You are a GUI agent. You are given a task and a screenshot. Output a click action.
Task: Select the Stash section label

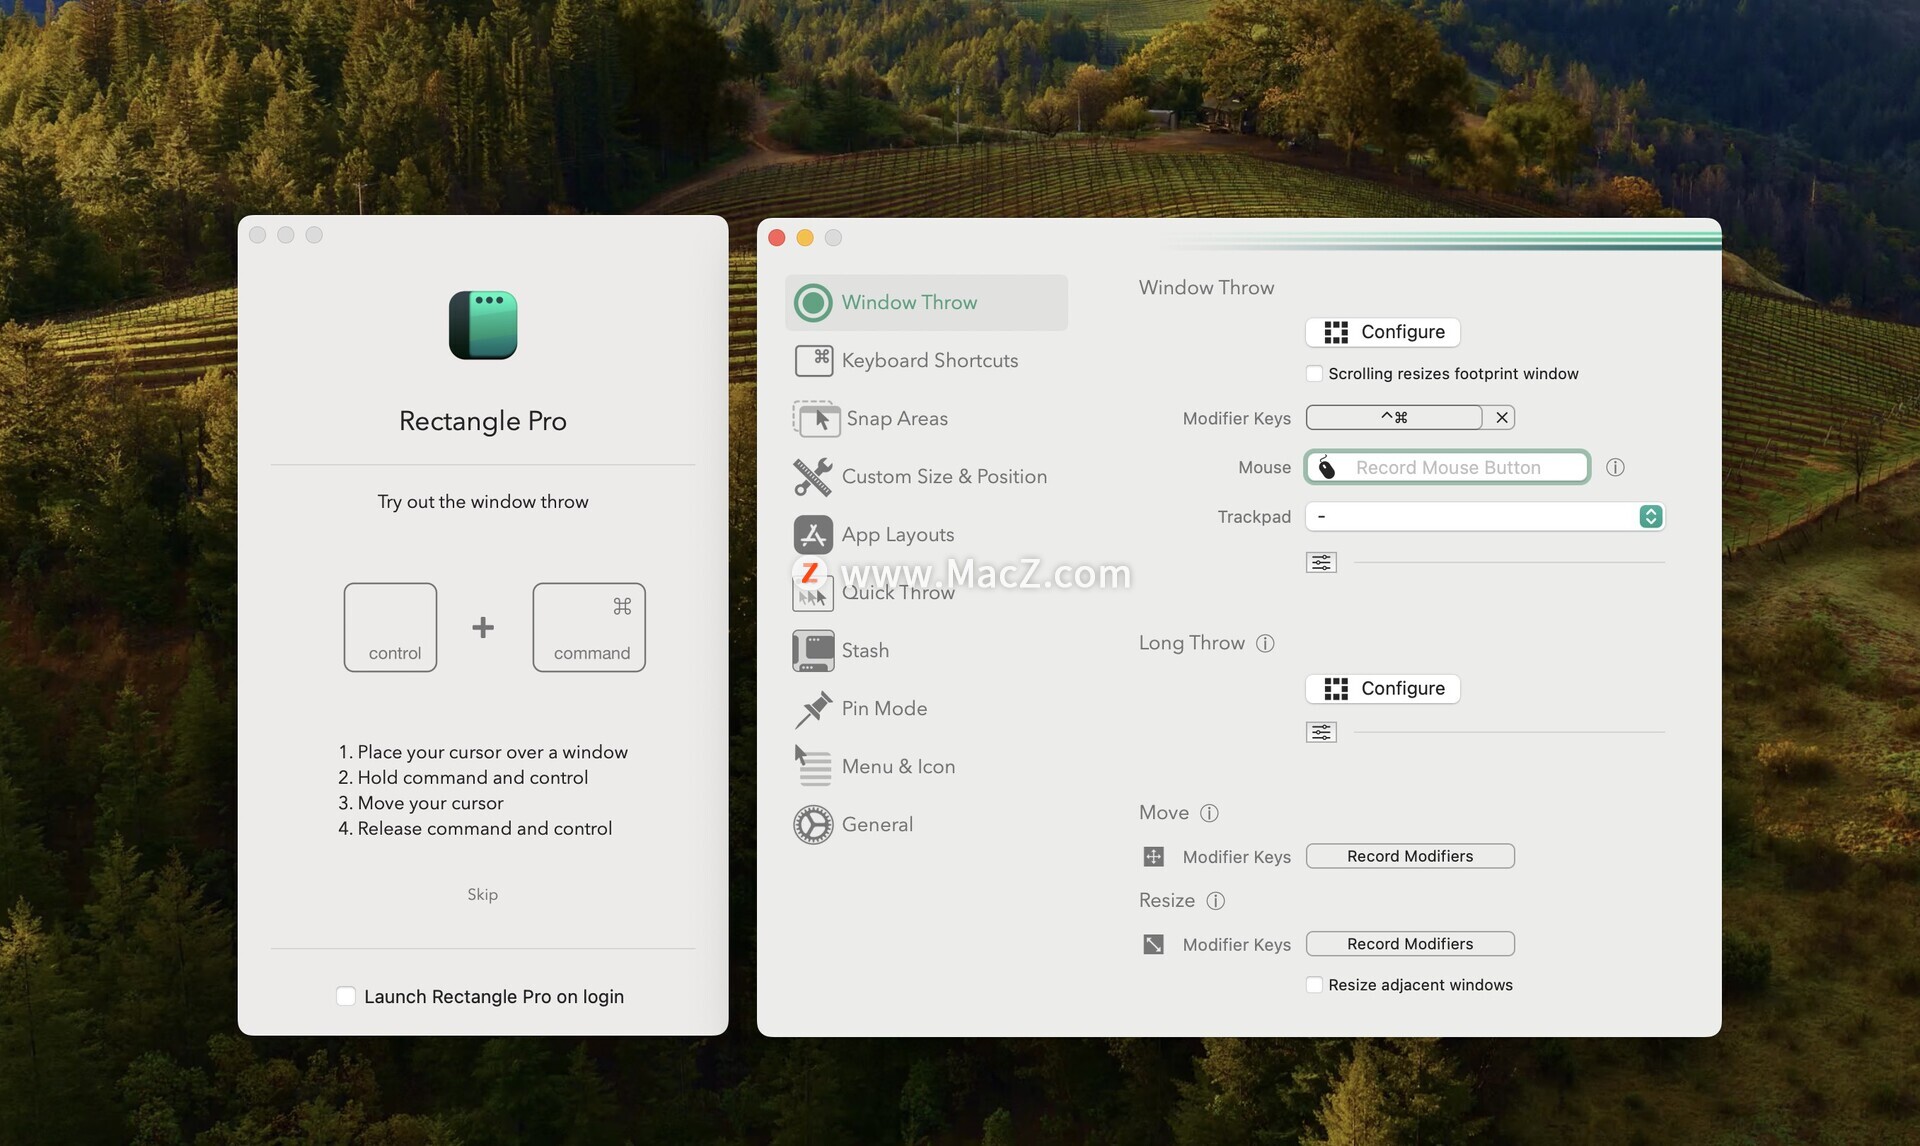pyautogui.click(x=865, y=650)
